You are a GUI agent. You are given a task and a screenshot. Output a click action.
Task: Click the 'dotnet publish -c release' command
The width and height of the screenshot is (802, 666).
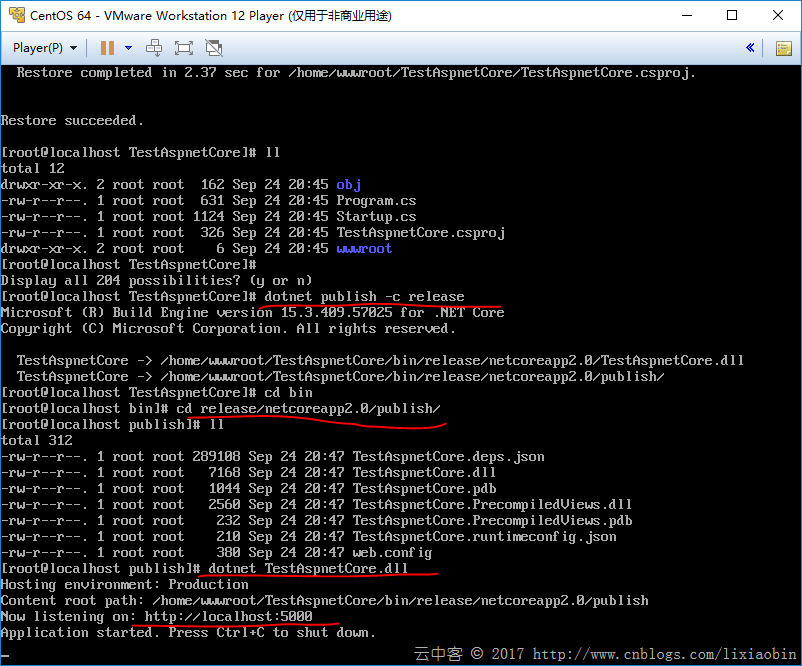(x=364, y=297)
